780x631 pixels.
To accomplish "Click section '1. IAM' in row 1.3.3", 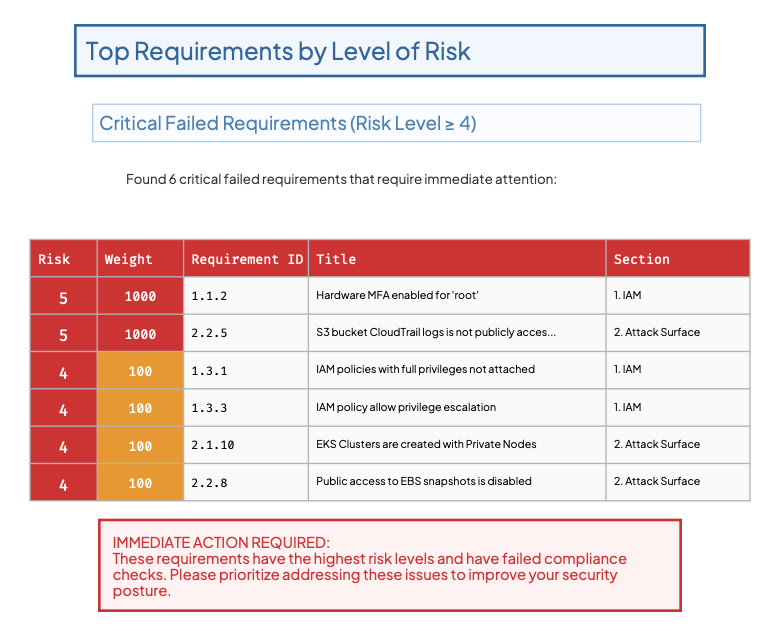I will 627,407.
